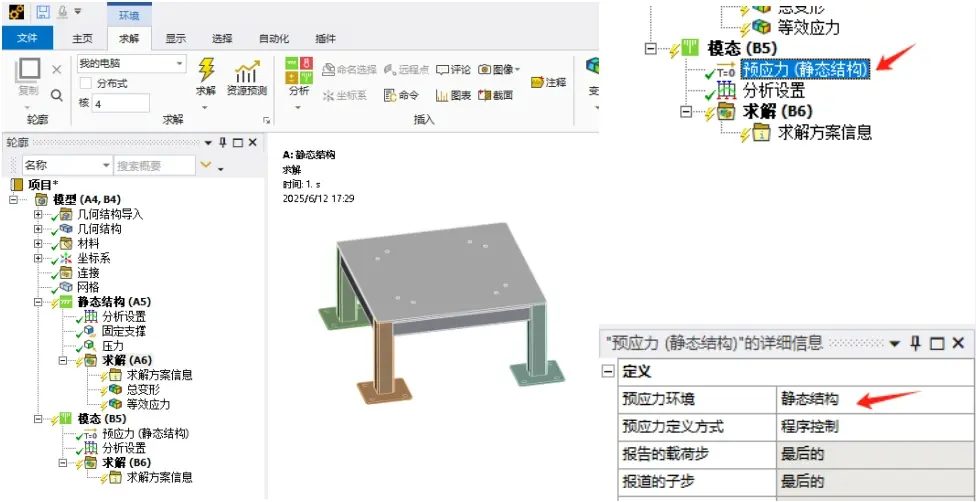Select Fixed Support (固定支撑) in the outline
The width and height of the screenshot is (976, 502).
(x=124, y=331)
